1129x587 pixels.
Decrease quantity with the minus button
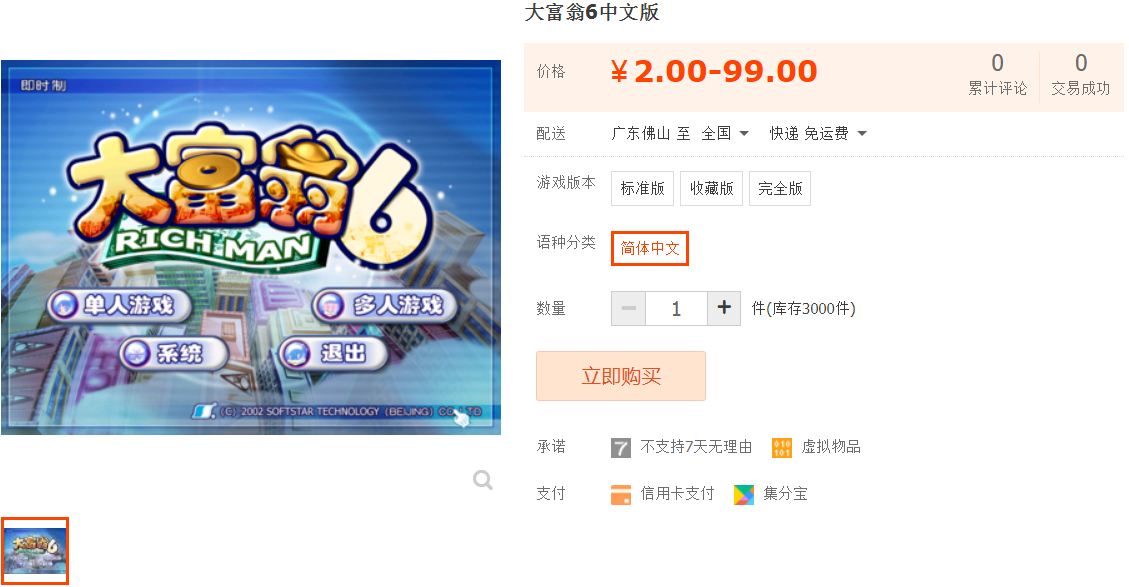629,308
